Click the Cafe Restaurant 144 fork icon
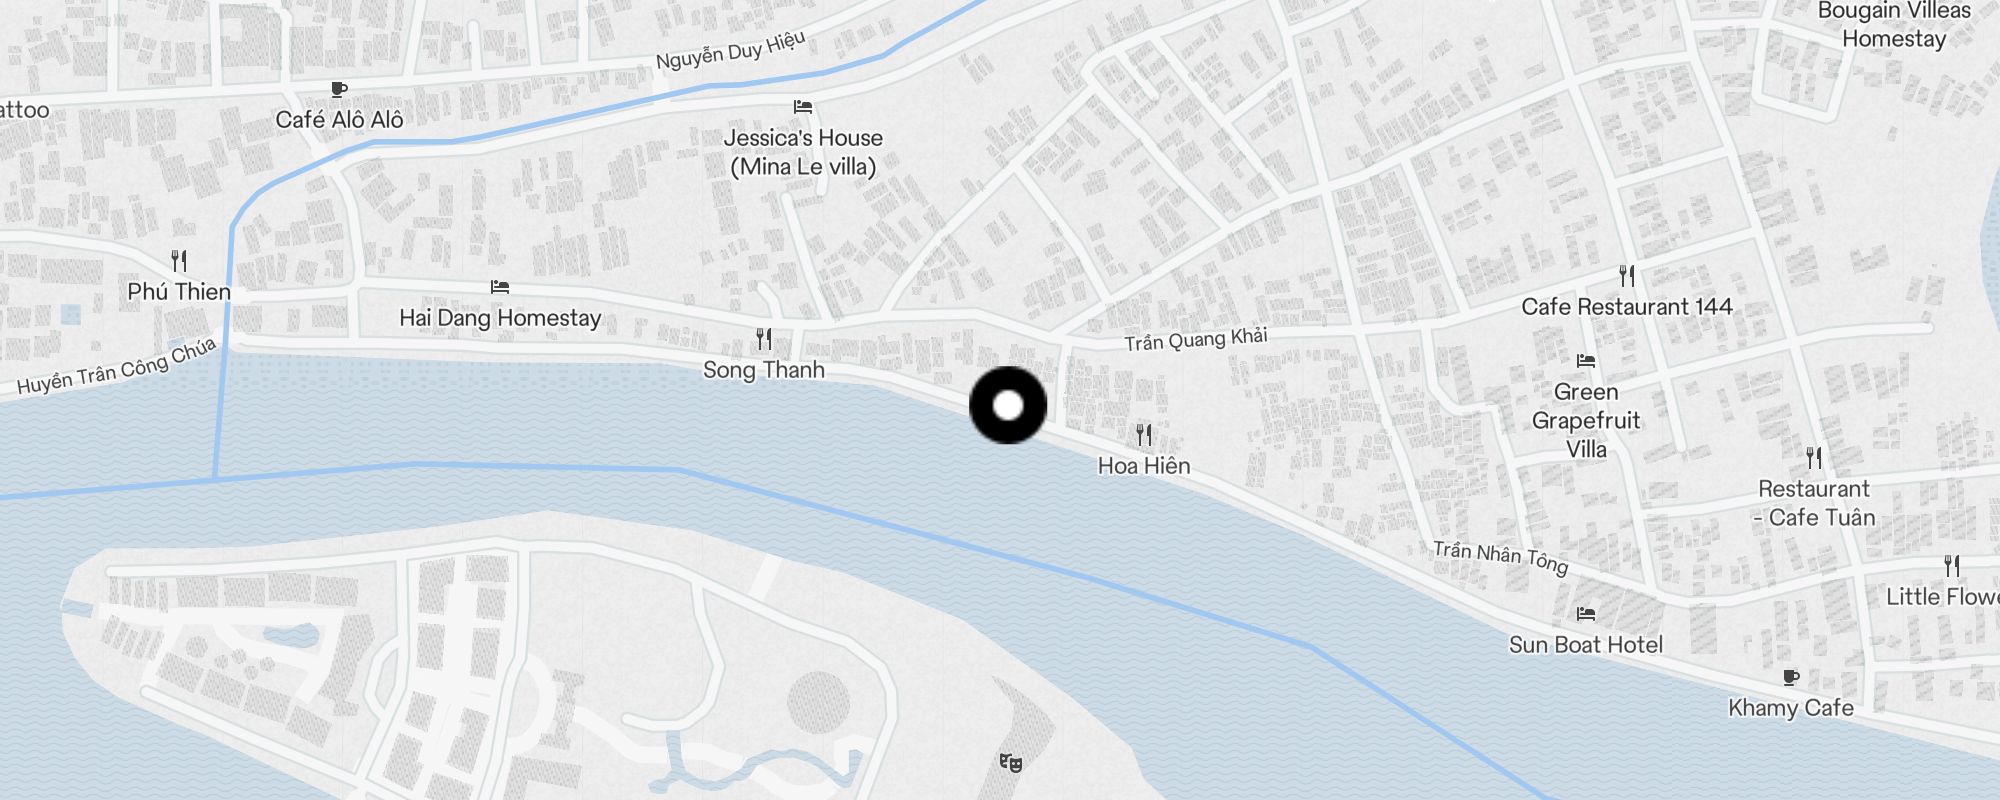 tap(1627, 276)
